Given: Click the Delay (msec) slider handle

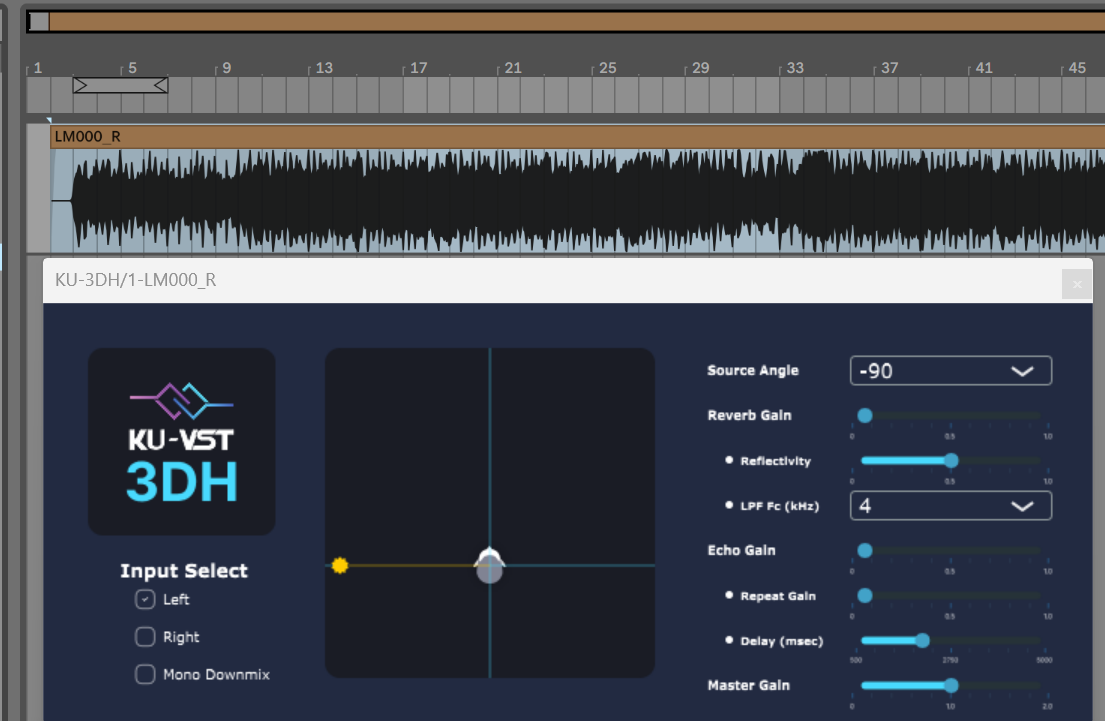Looking at the screenshot, I should tap(922, 641).
